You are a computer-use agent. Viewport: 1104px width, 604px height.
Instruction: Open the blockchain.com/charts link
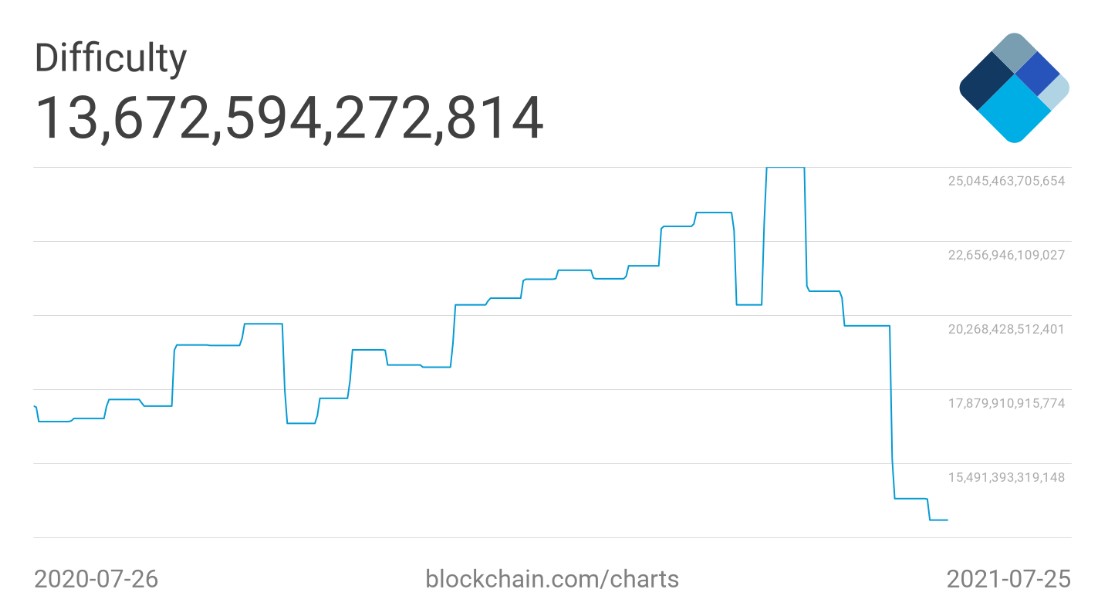tap(552, 579)
